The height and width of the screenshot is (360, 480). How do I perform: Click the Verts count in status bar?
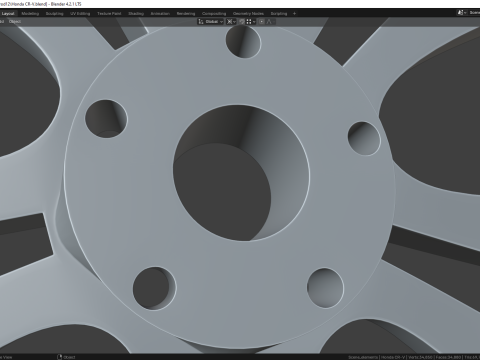pyautogui.click(x=420, y=357)
